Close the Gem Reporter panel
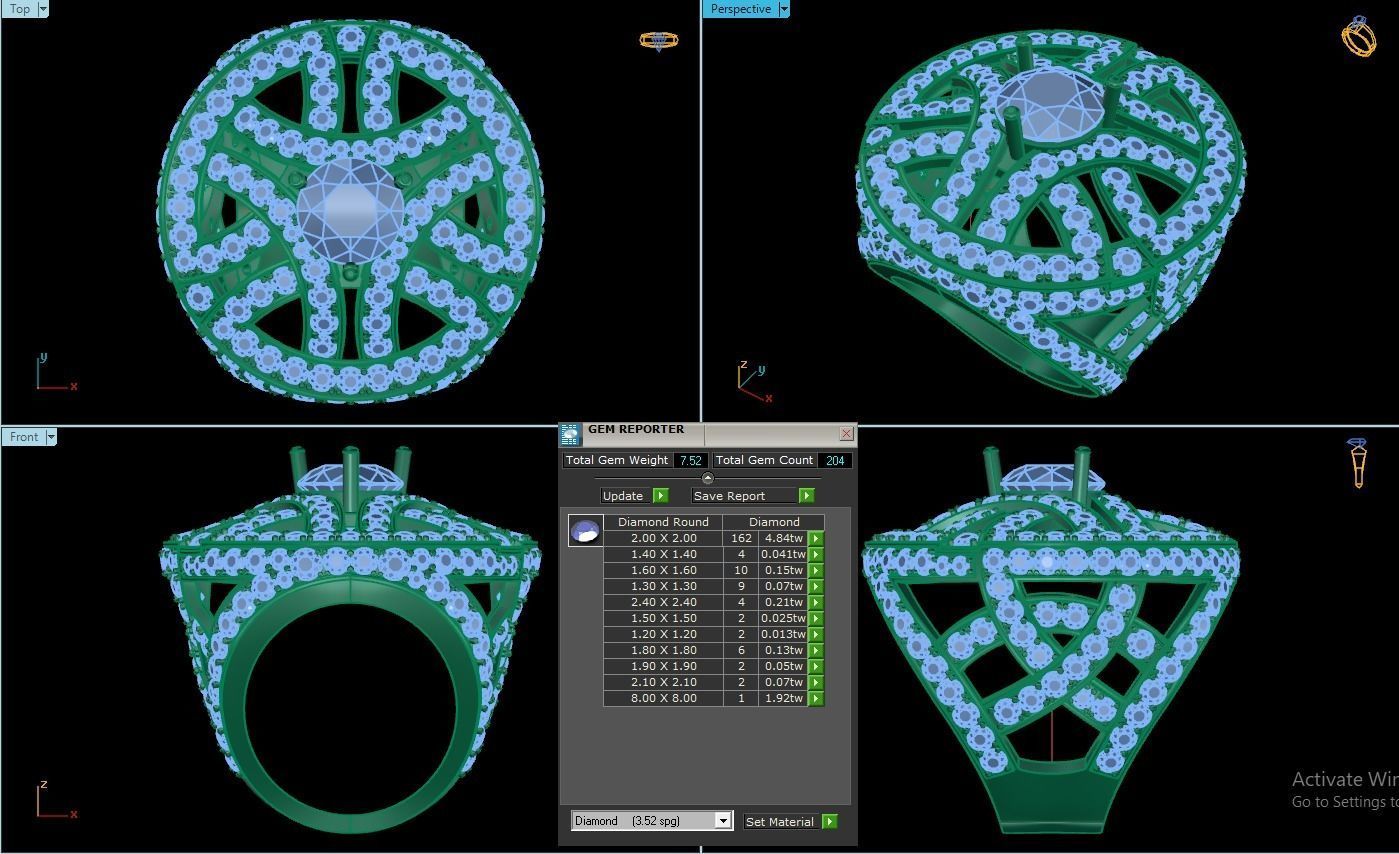The width and height of the screenshot is (1399, 854). (847, 433)
